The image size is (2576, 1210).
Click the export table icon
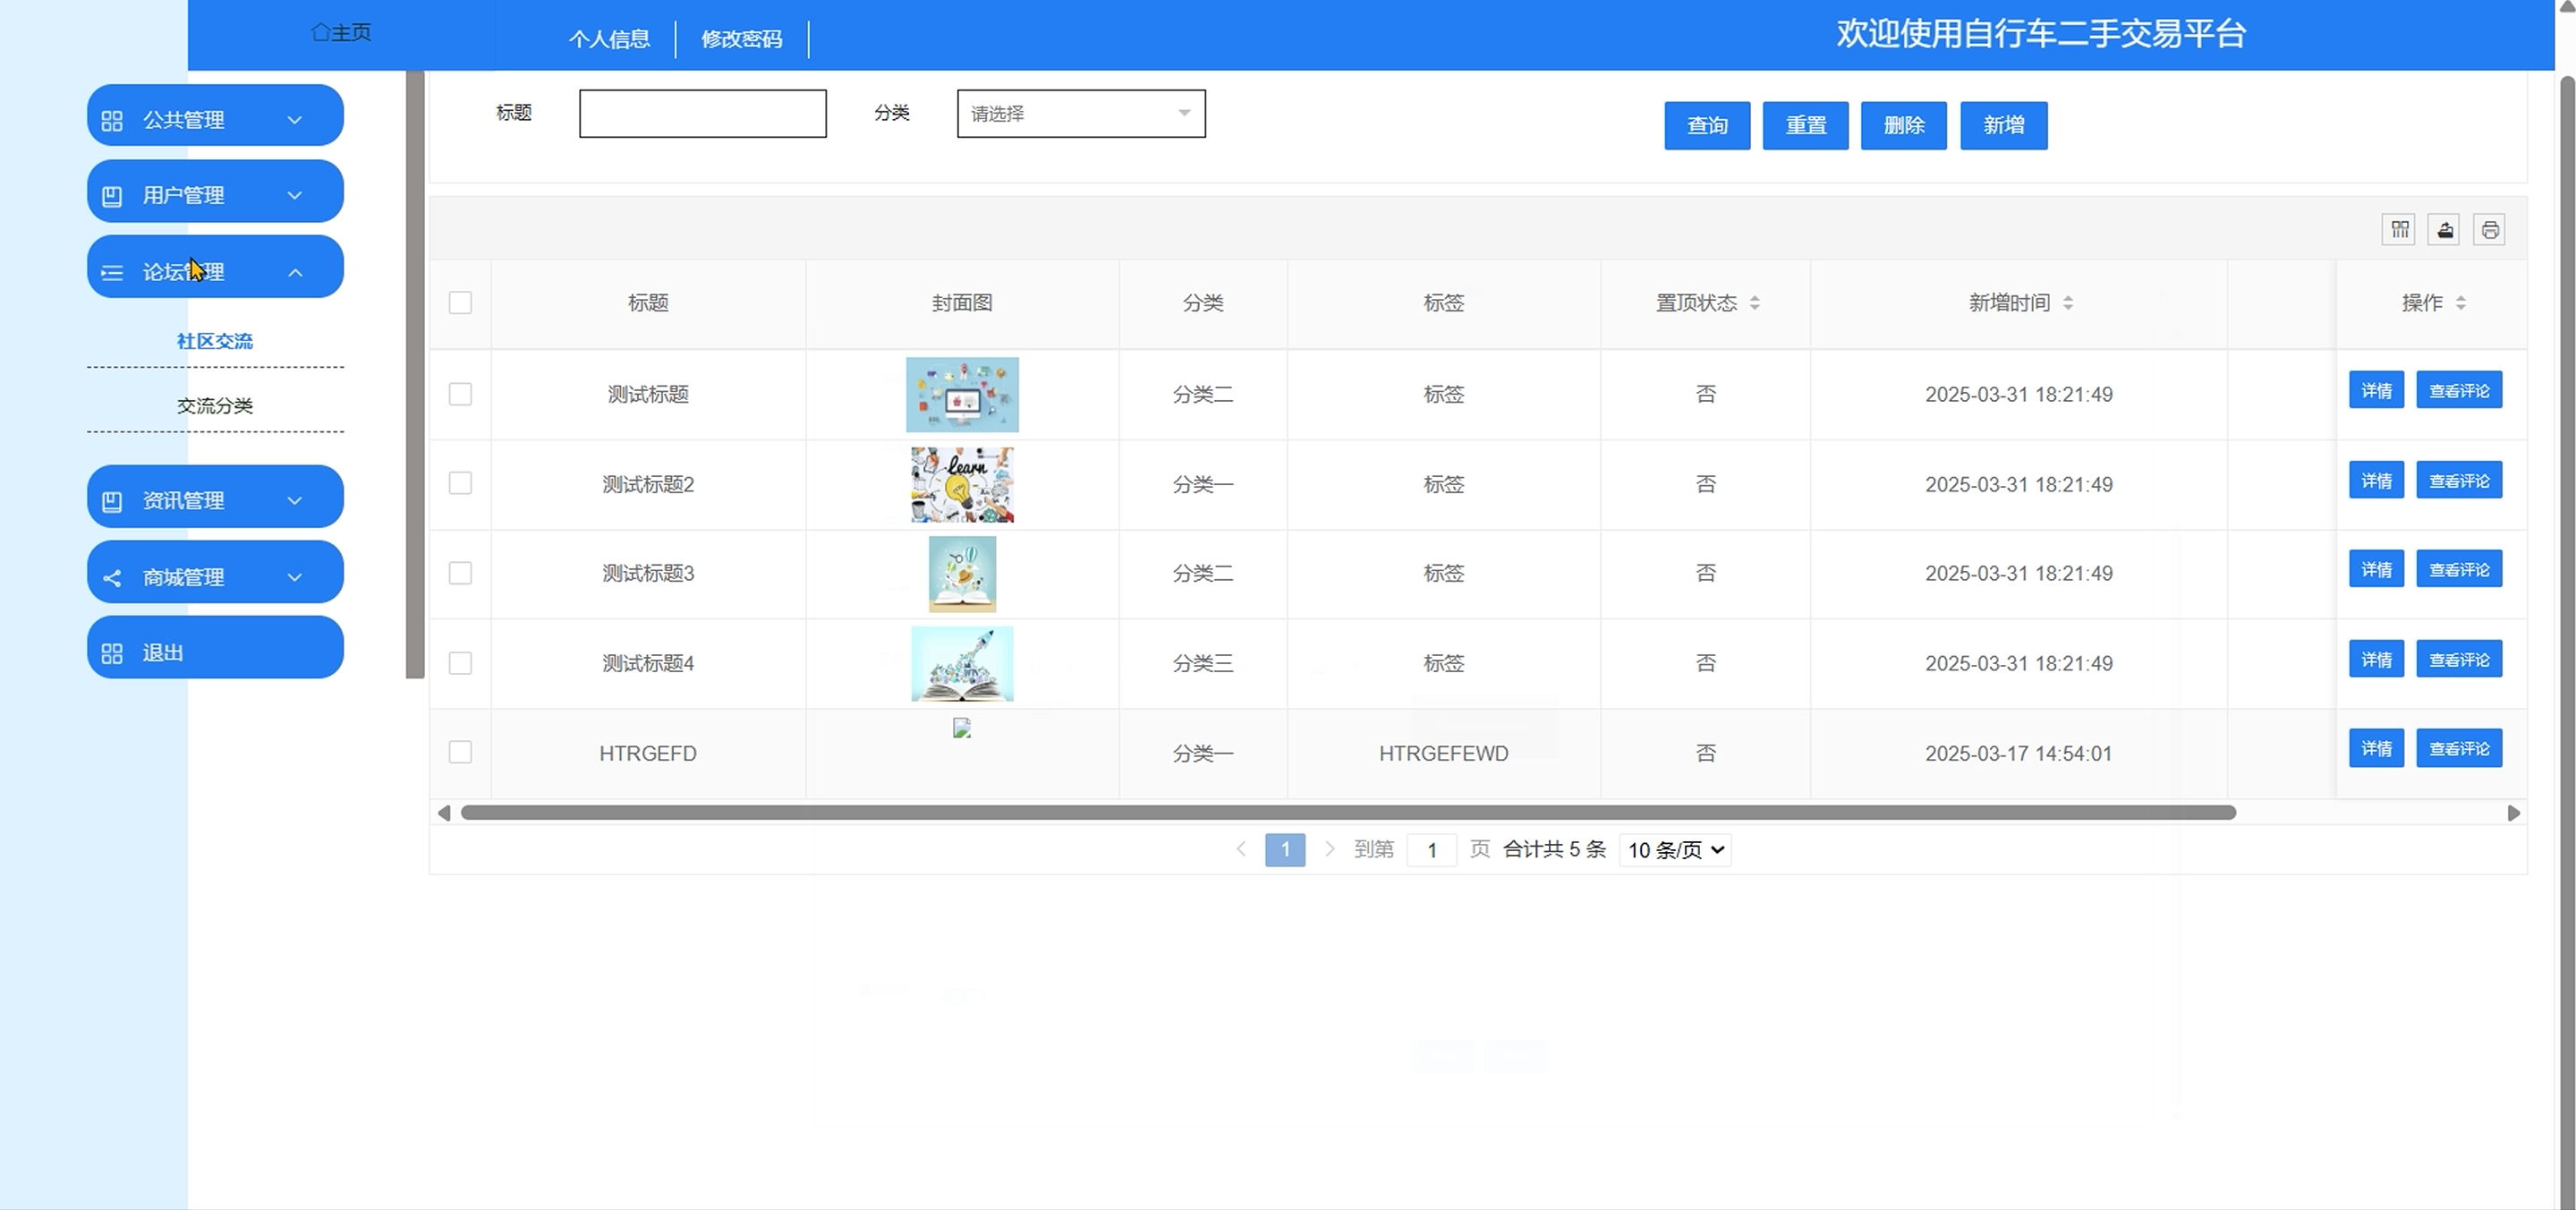pos(2444,230)
